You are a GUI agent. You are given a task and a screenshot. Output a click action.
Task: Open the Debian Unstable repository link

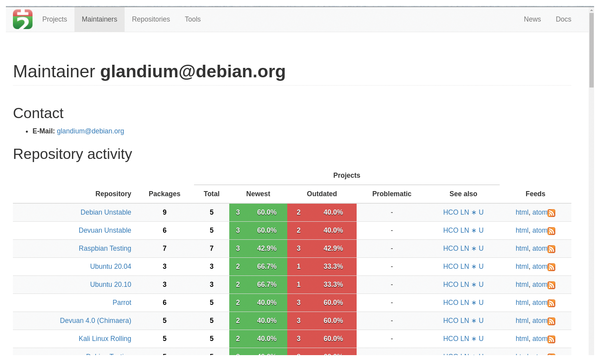(x=106, y=212)
